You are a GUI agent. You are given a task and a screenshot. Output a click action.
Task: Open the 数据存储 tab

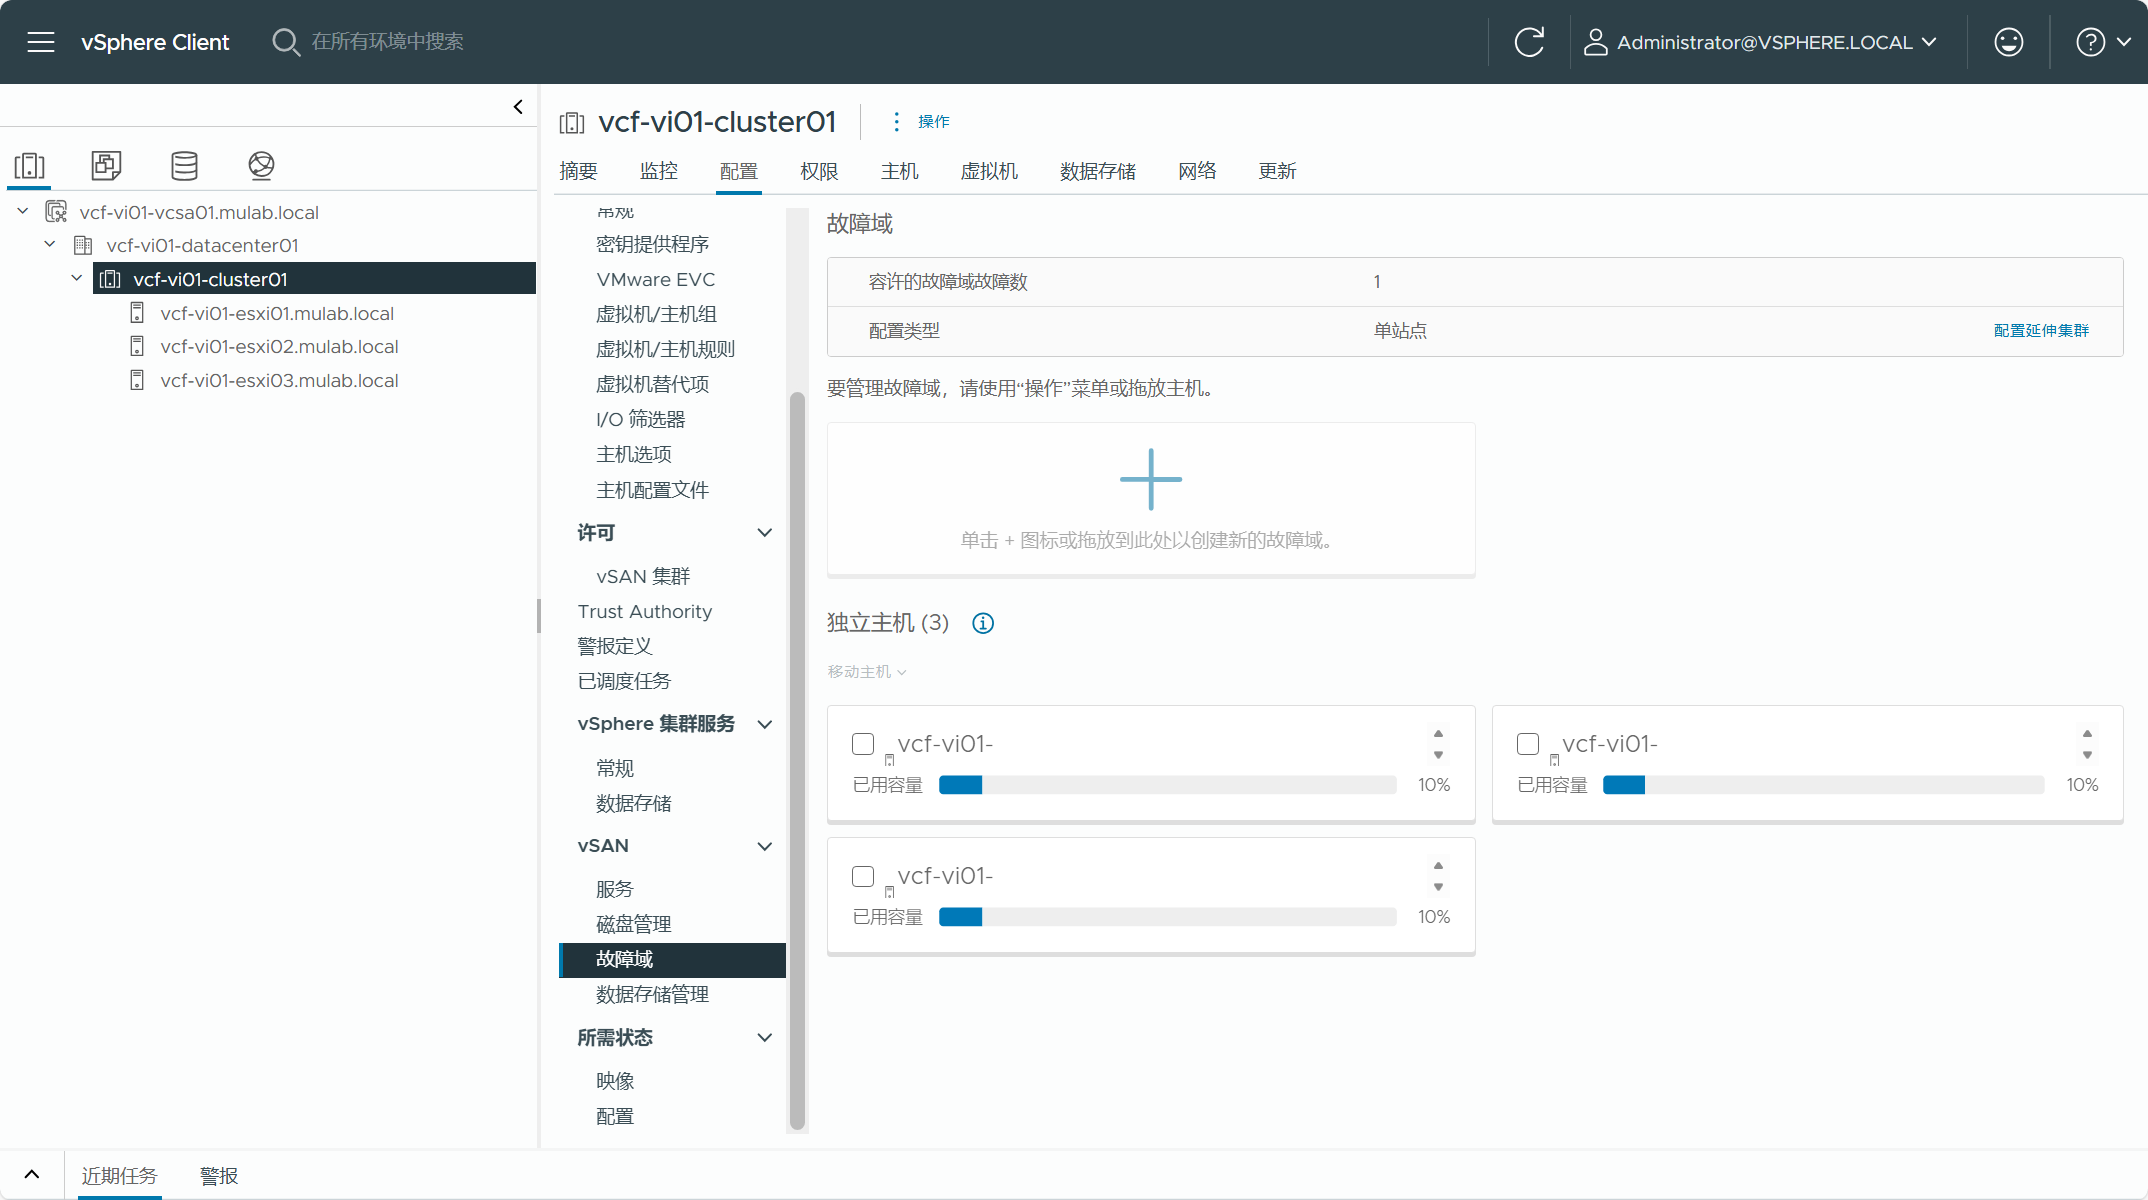[x=1097, y=171]
